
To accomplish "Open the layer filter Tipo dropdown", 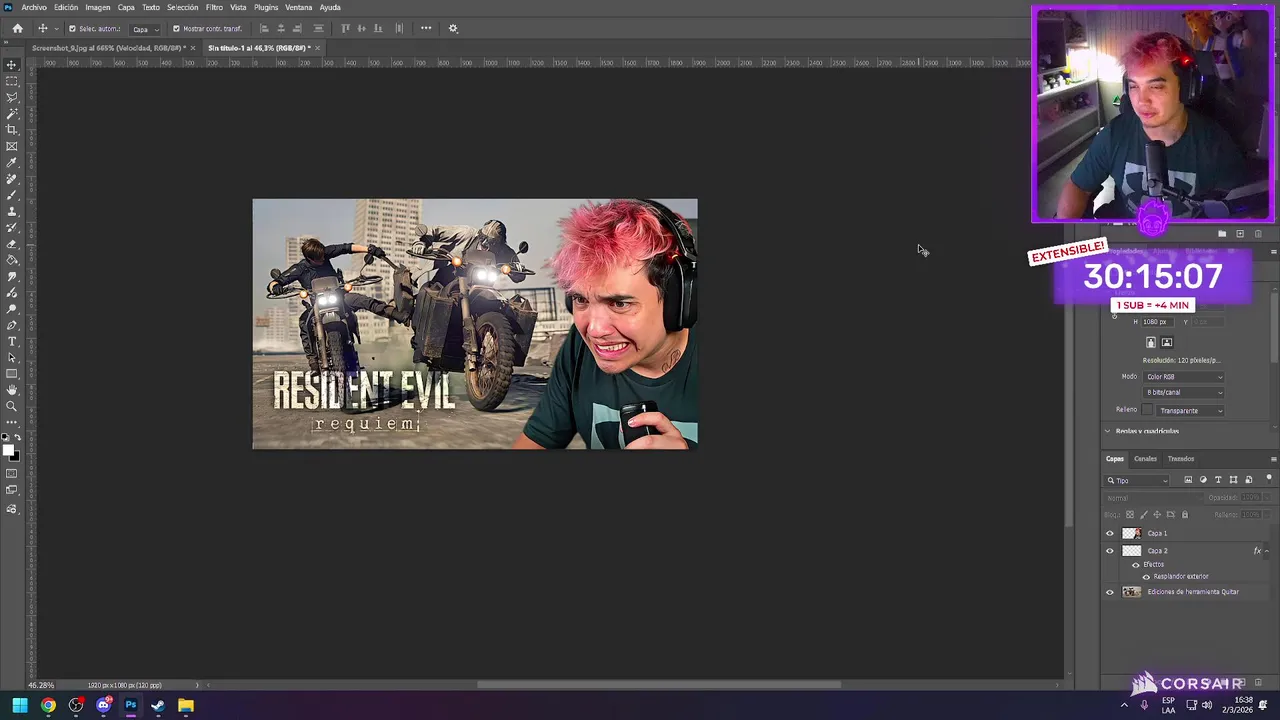I will (1137, 481).
